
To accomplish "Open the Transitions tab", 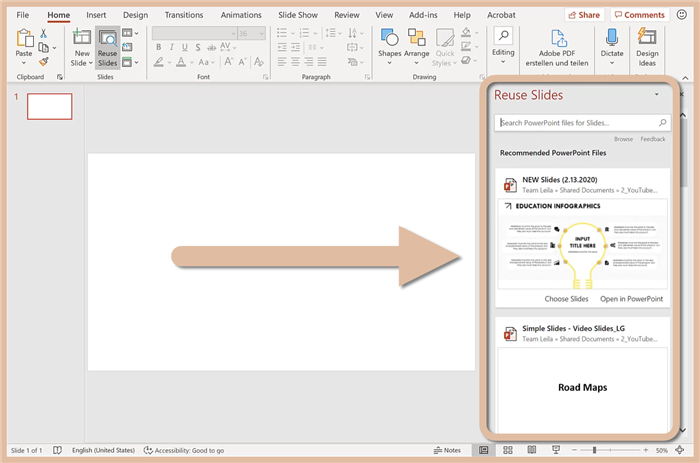I will coord(183,15).
